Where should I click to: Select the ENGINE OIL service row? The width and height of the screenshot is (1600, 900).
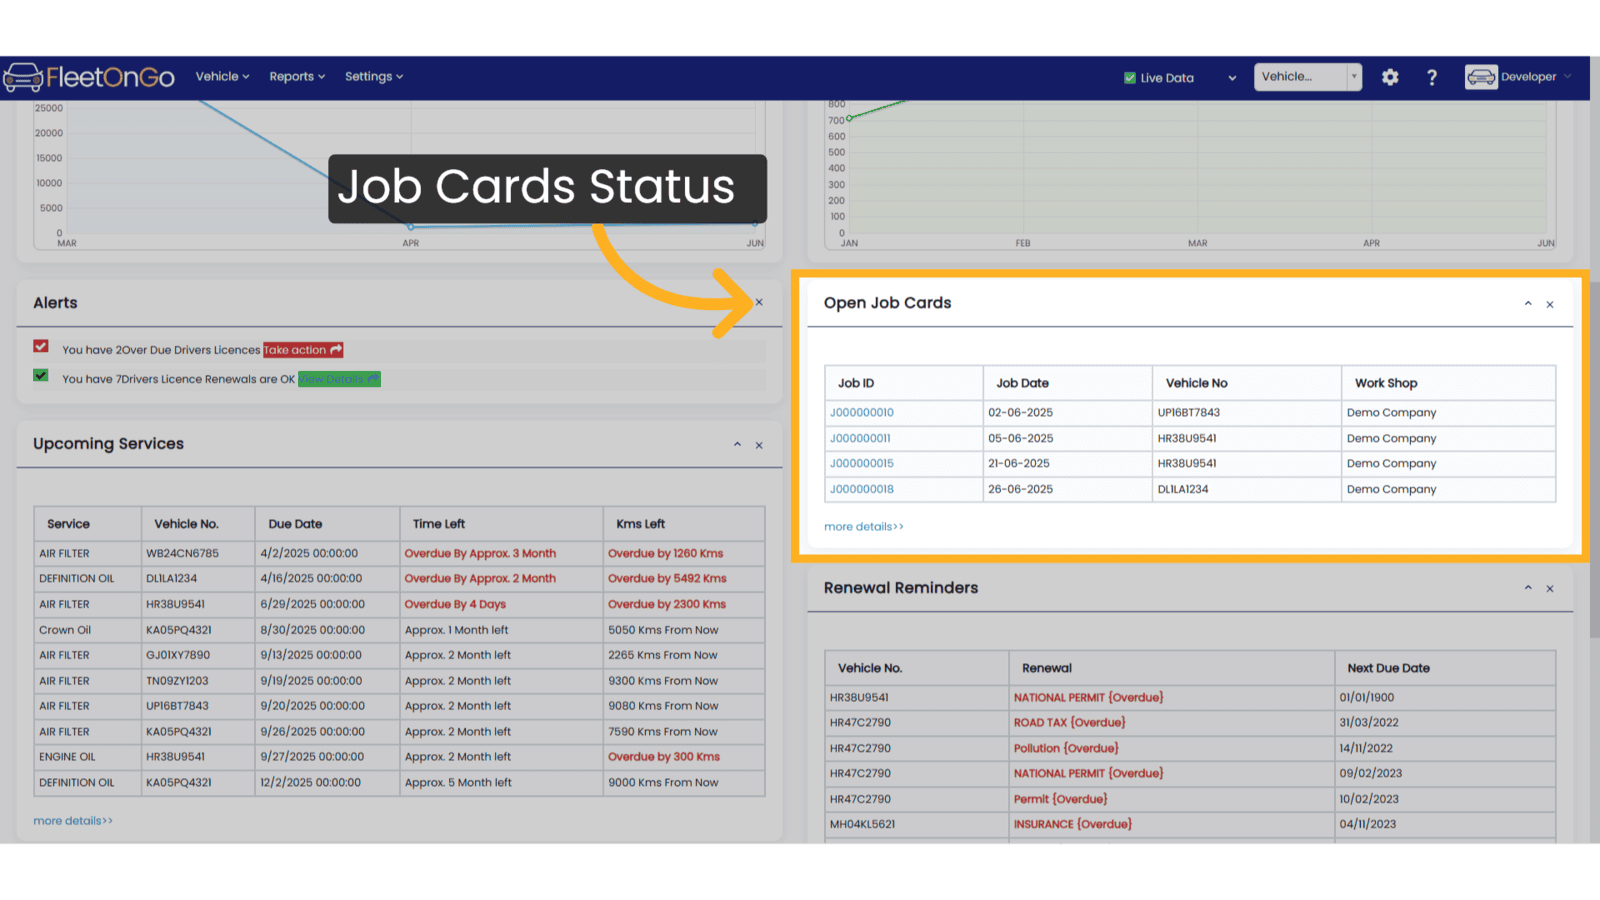400,757
